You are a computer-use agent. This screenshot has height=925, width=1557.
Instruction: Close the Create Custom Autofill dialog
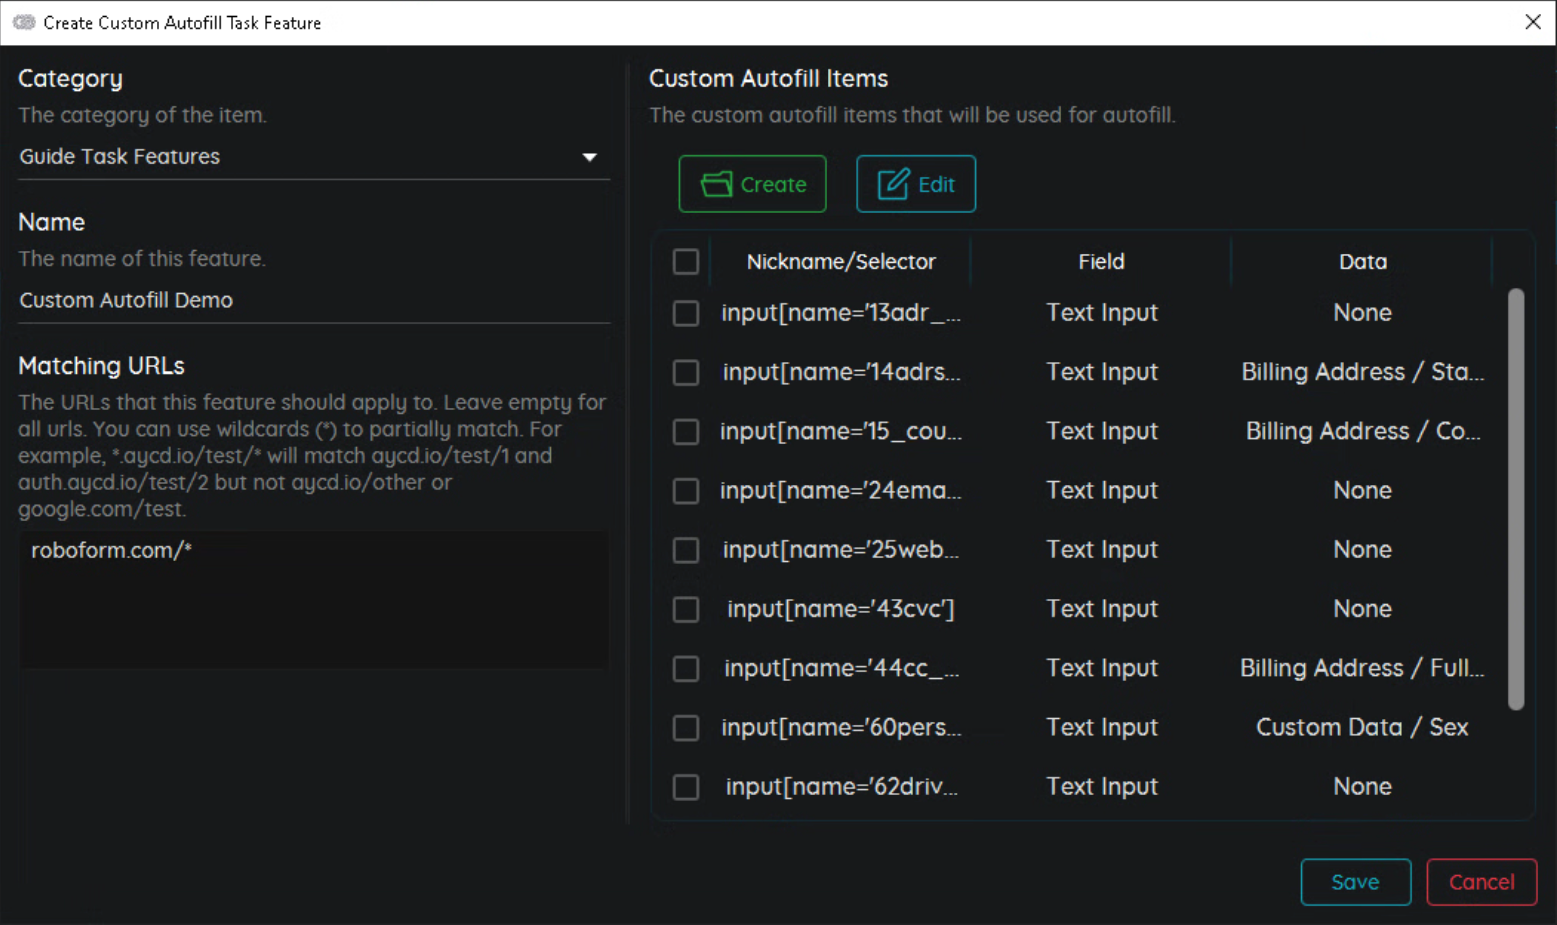click(x=1532, y=22)
